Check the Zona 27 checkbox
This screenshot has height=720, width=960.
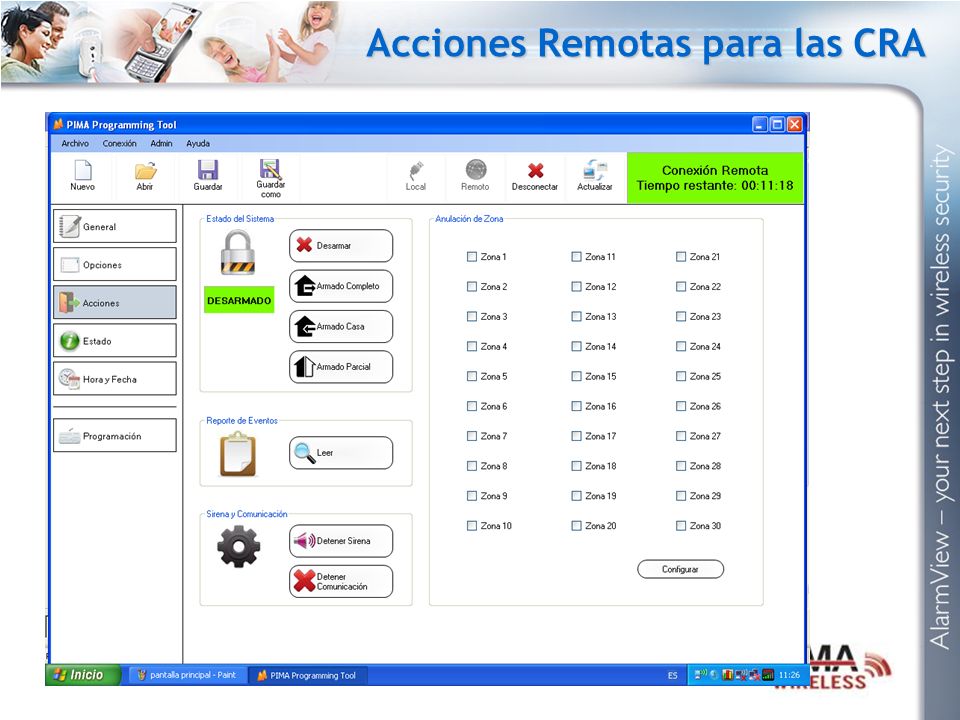click(x=681, y=436)
